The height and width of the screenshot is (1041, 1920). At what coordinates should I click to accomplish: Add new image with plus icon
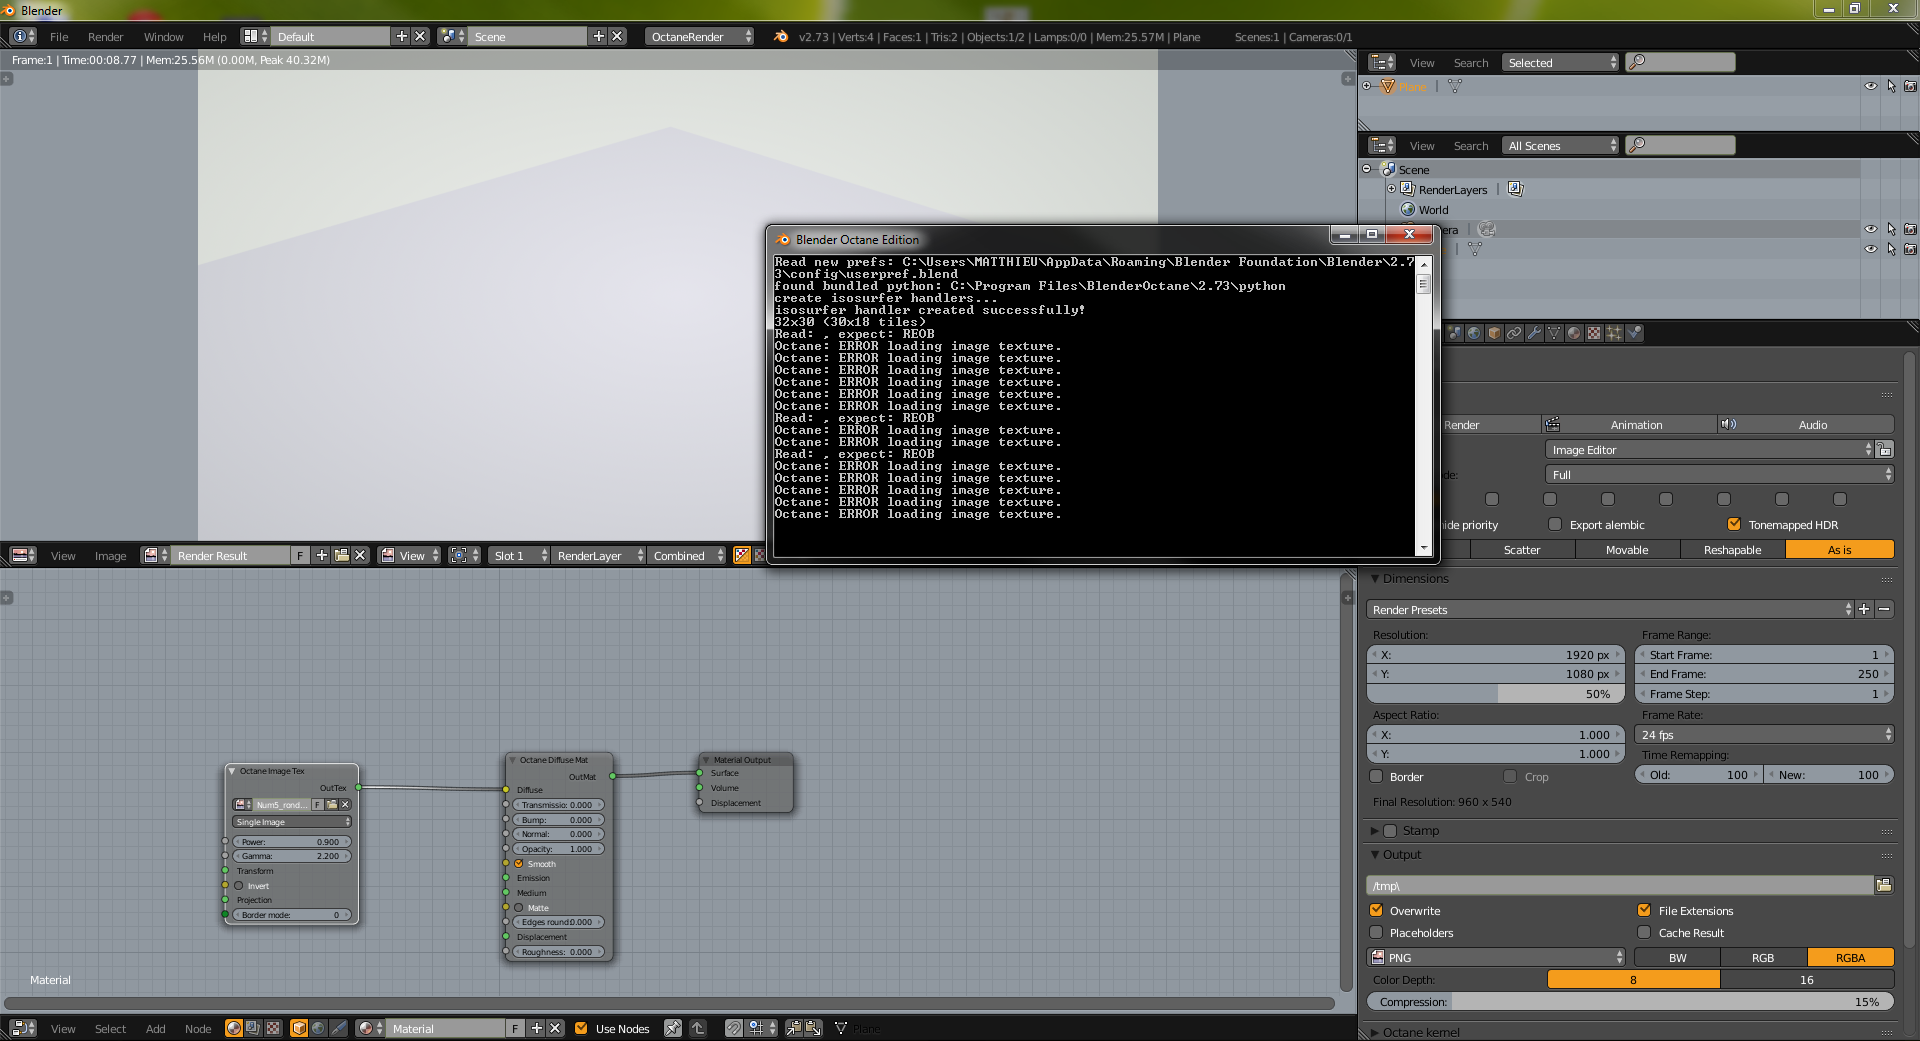[x=321, y=556]
